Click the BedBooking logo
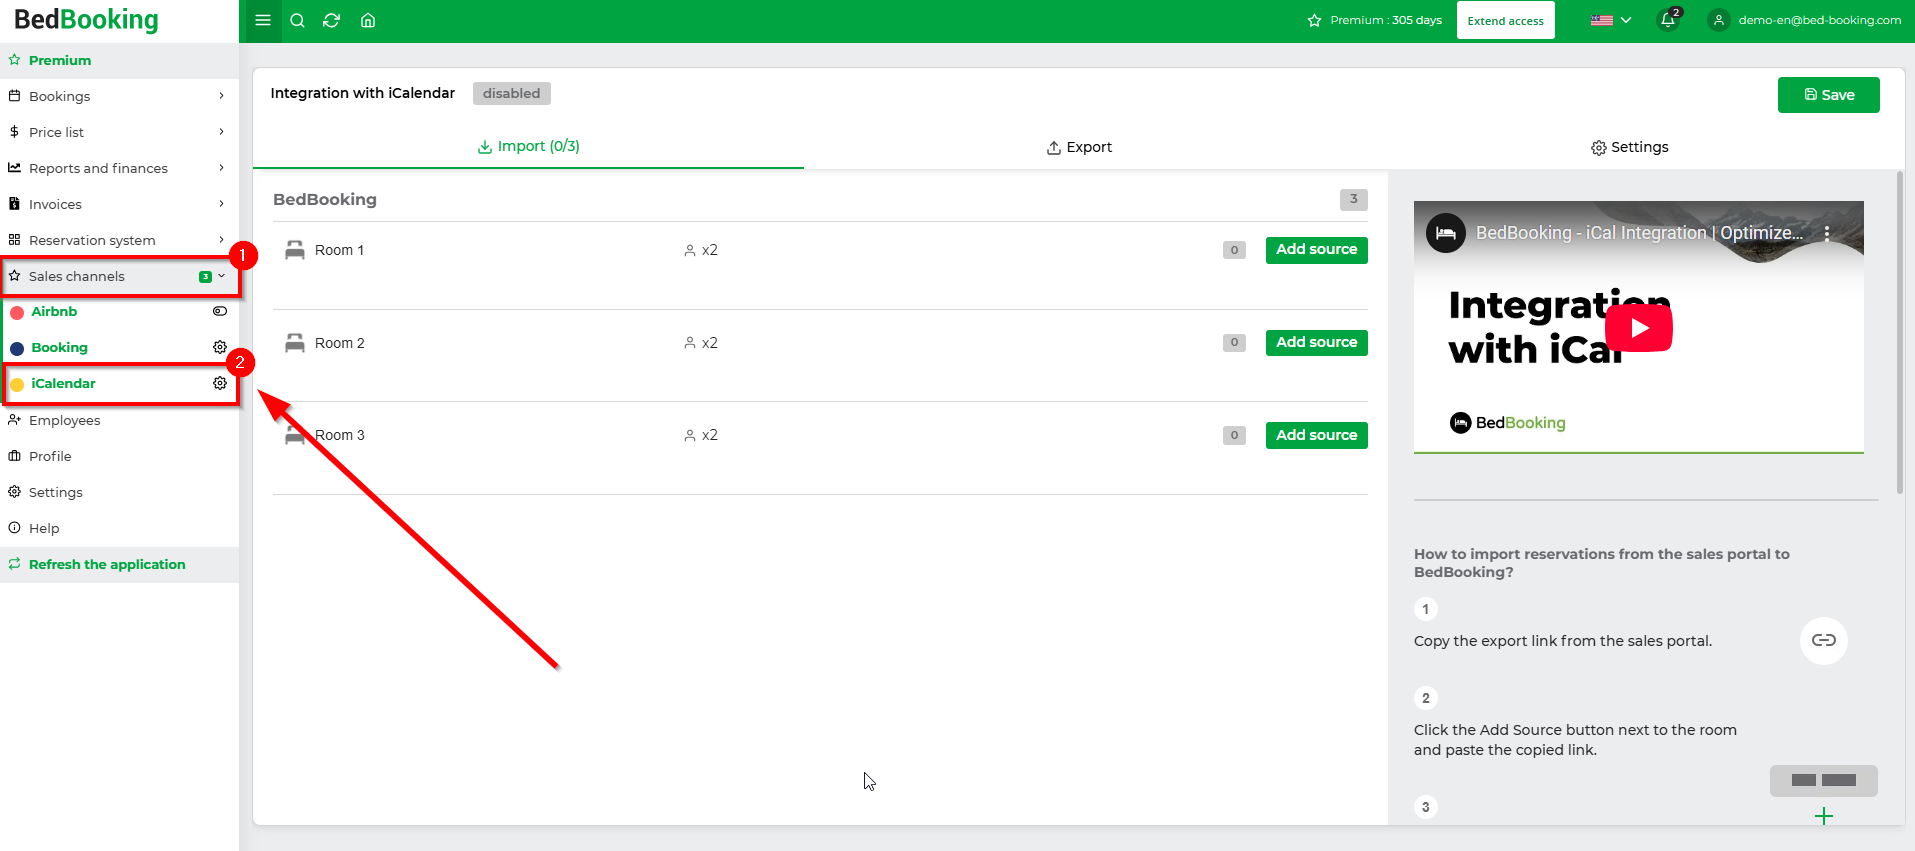Image resolution: width=1915 pixels, height=851 pixels. [x=87, y=20]
